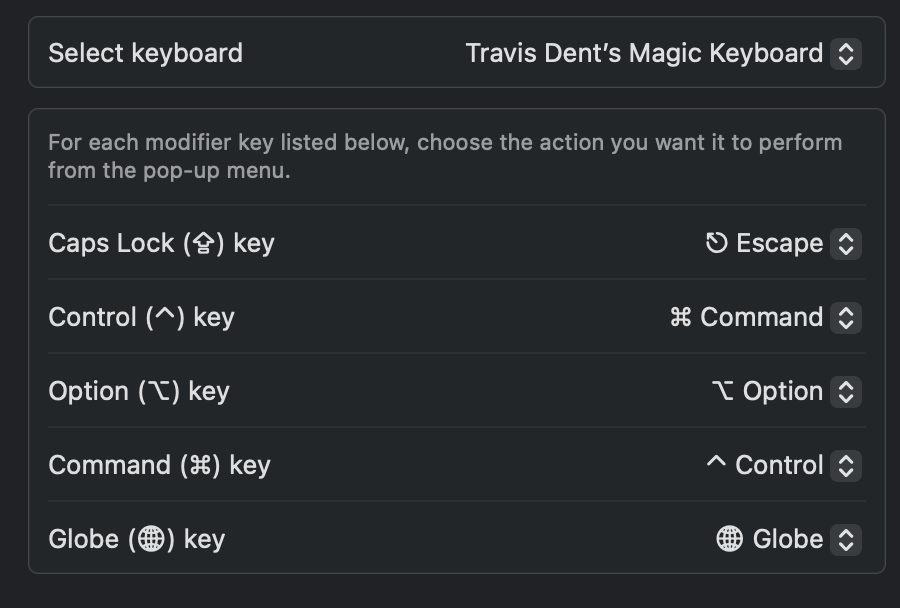The image size is (900, 608).
Task: Click the modifier key instruction text
Action: click(445, 156)
